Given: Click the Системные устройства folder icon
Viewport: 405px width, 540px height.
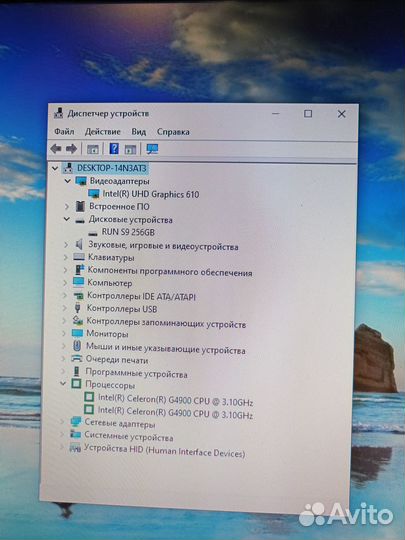Looking at the screenshot, I should tap(75, 435).
